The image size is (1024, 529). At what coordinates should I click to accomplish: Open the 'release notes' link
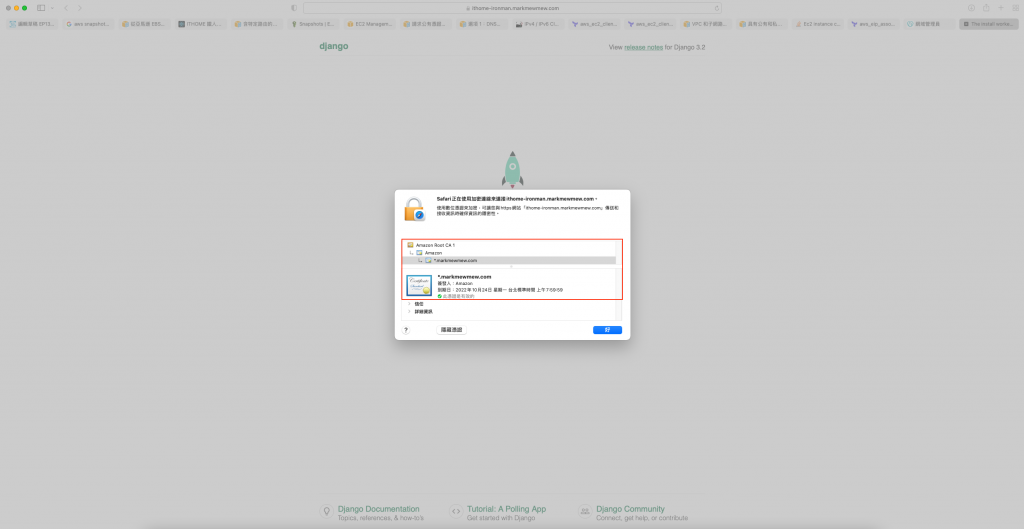point(643,47)
